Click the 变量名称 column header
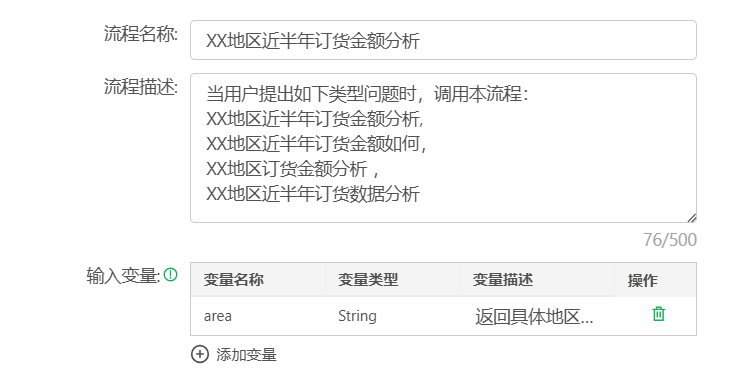Screen dimensions: 737x390 click(258, 280)
